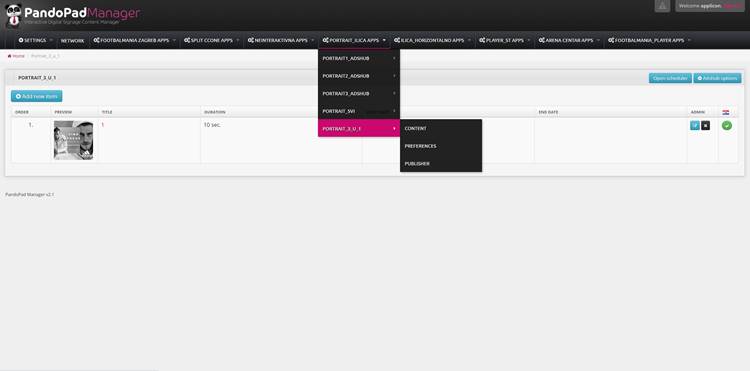The height and width of the screenshot is (371, 750).
Task: Delete item with black X icon
Action: [x=706, y=125]
